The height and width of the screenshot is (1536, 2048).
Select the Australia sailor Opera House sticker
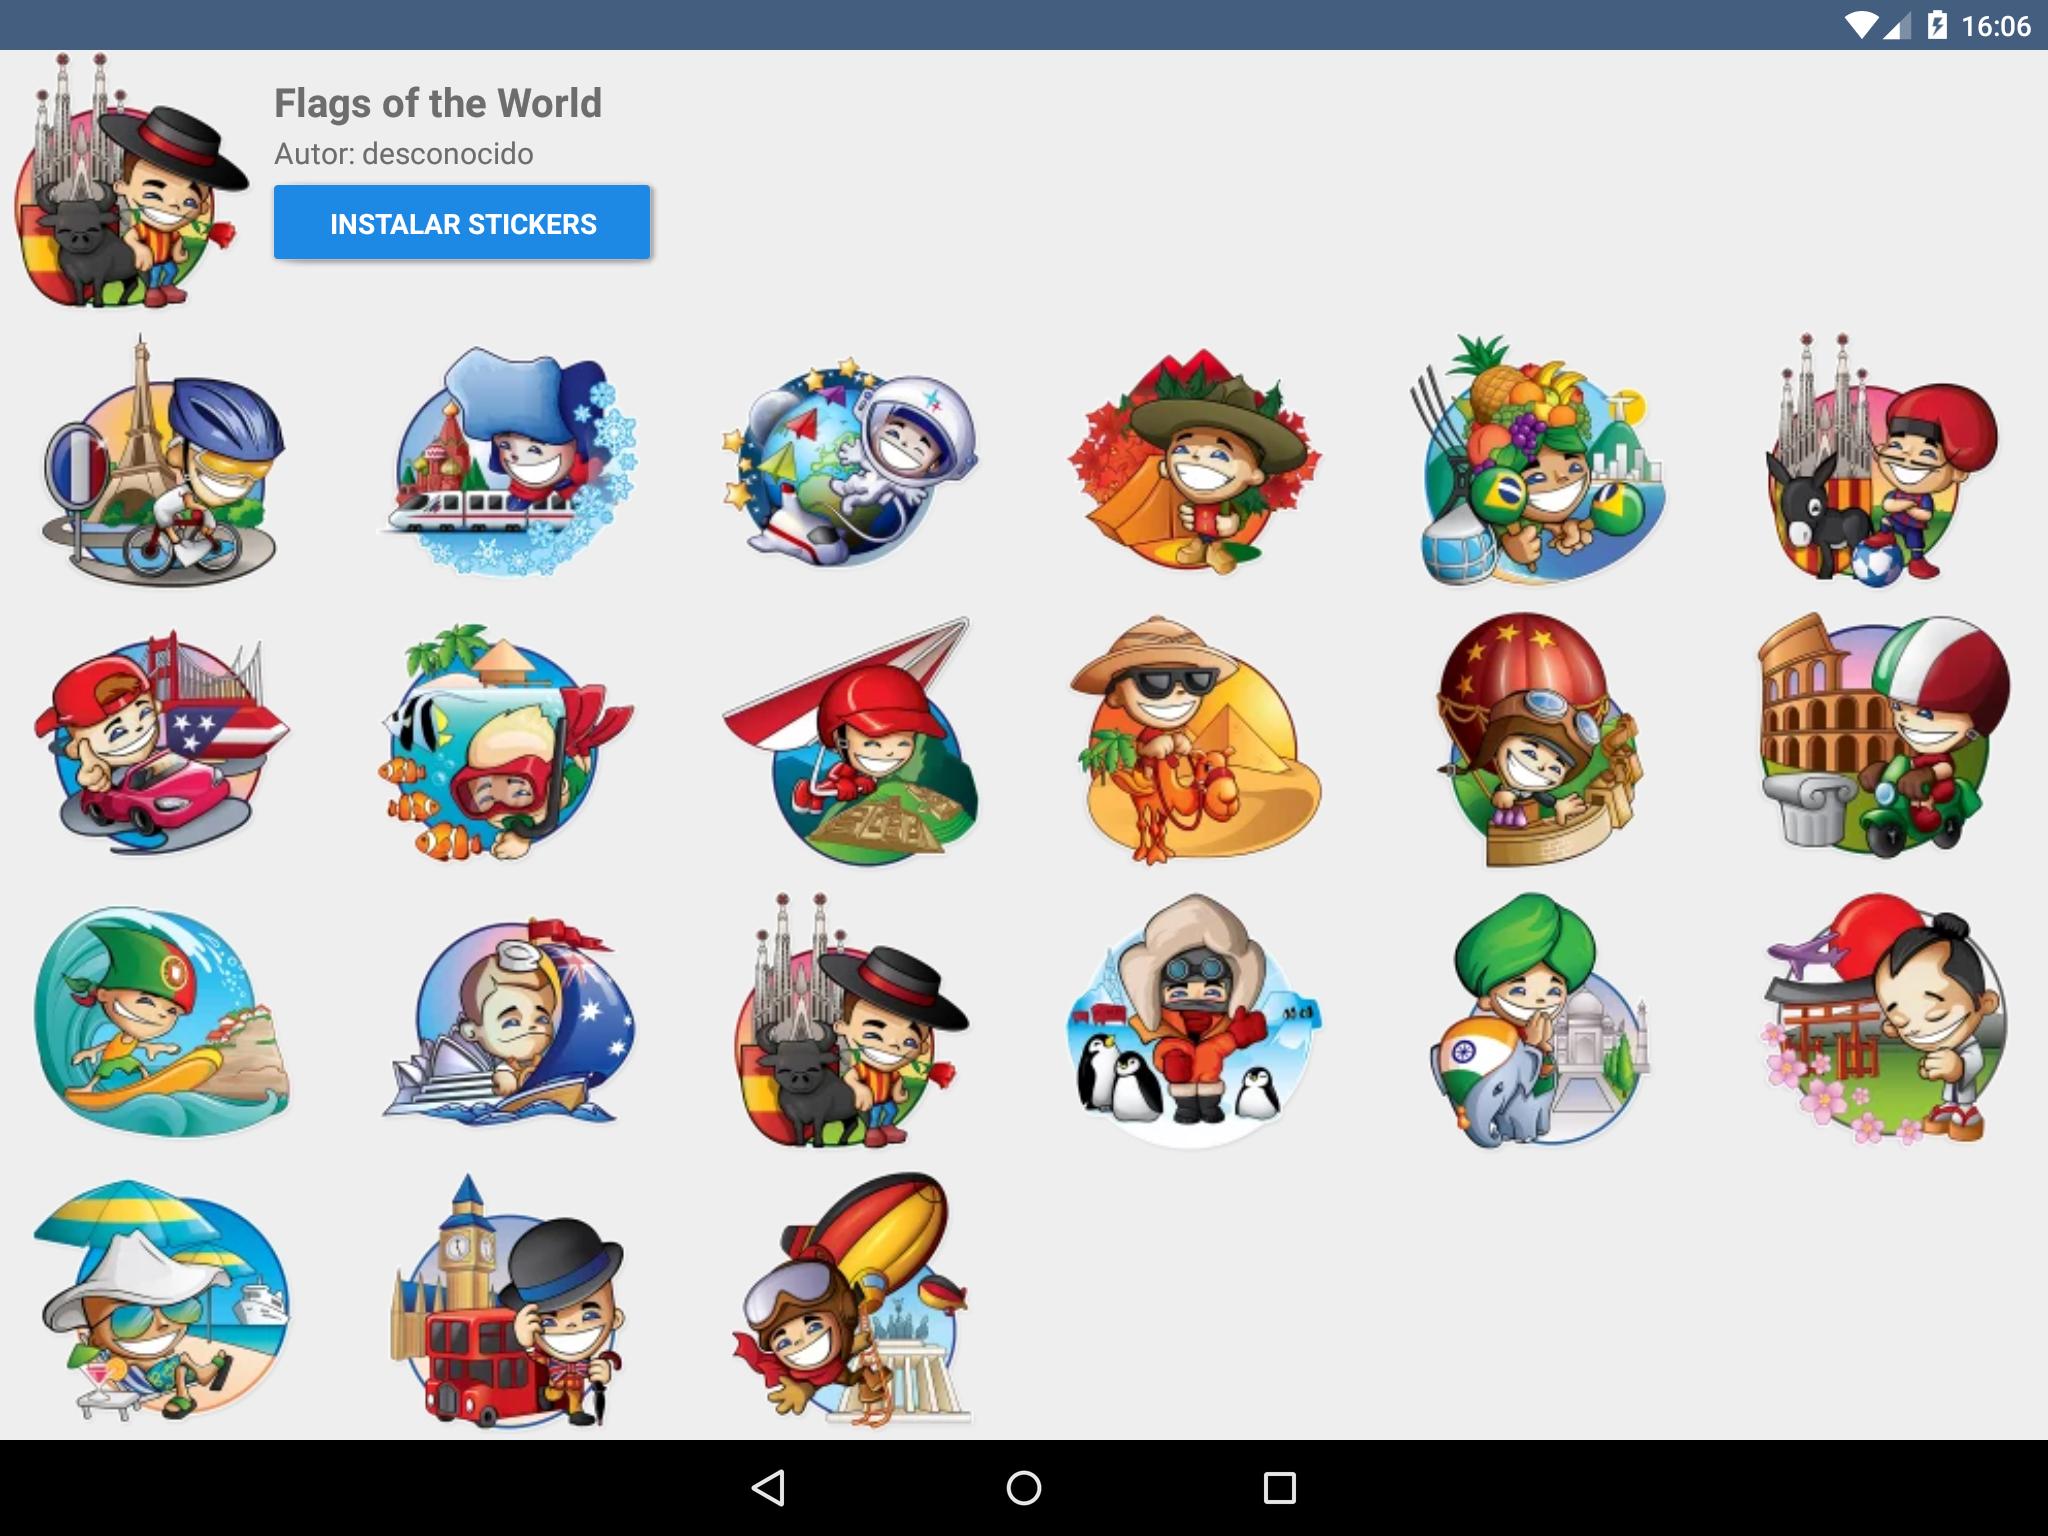(509, 1019)
